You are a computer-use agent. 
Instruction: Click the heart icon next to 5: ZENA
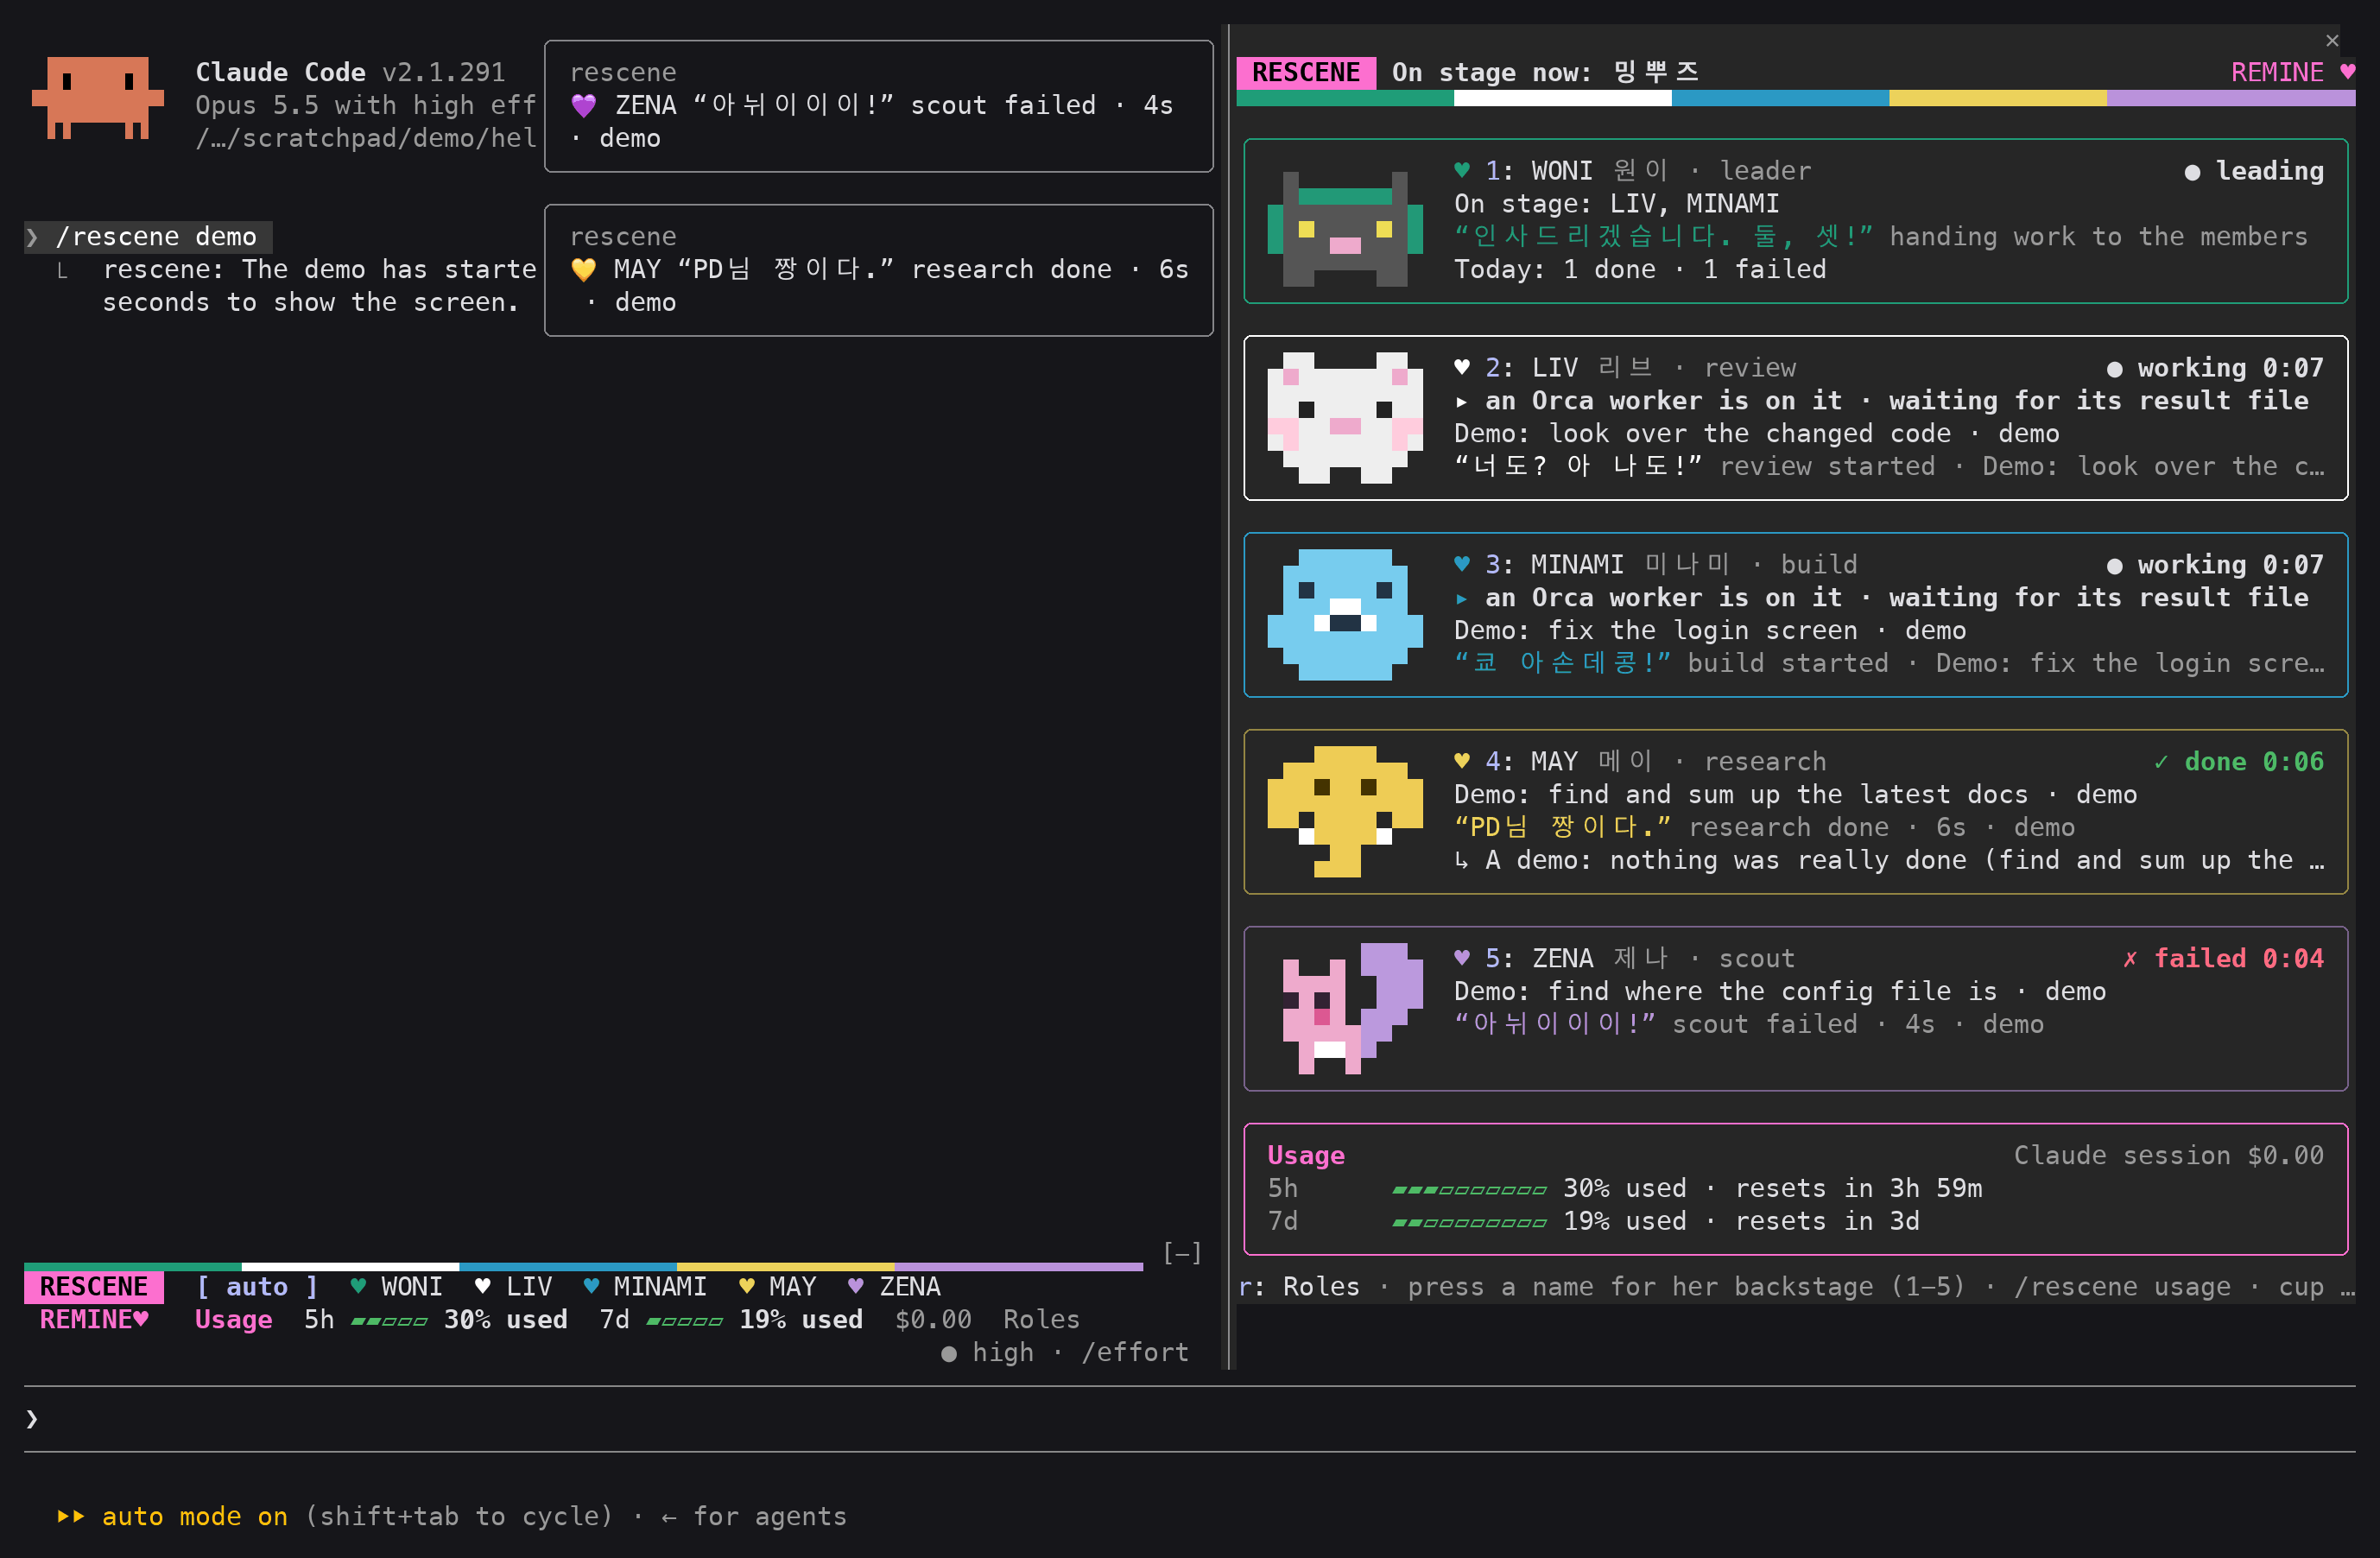point(1462,958)
